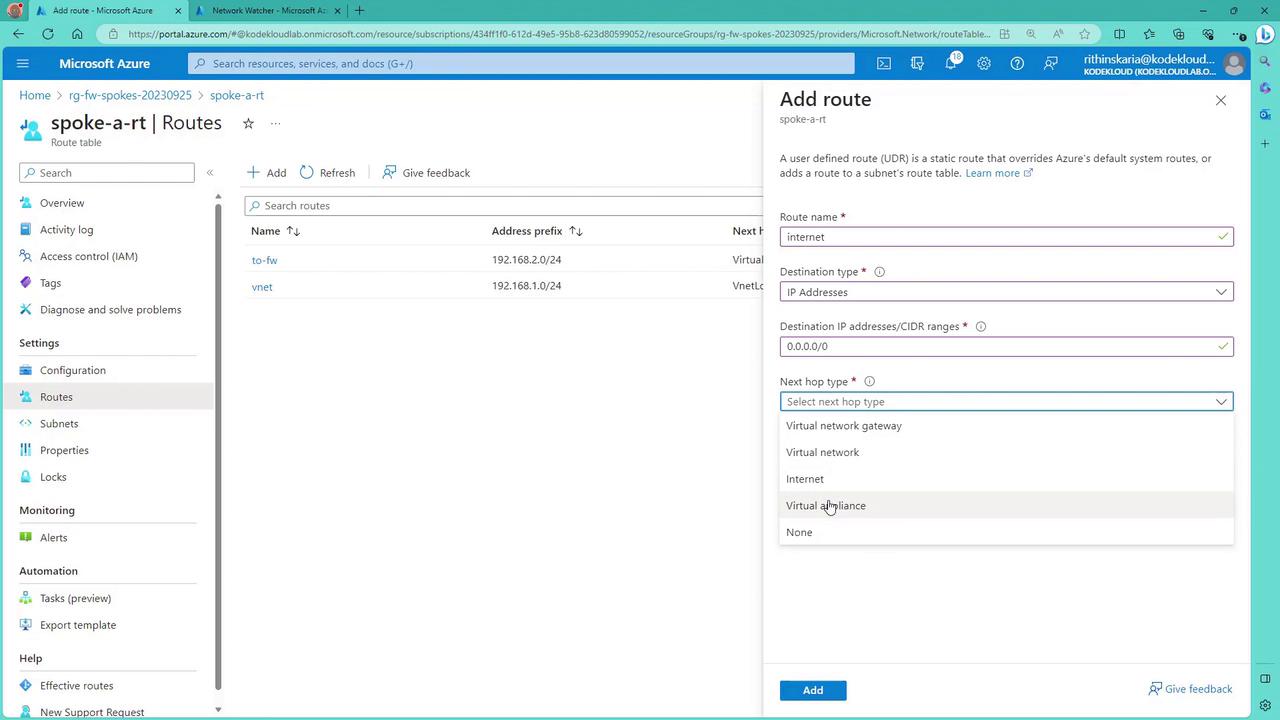Expand the Destination type dropdown
Viewport: 1280px width, 720px height.
(1005, 292)
